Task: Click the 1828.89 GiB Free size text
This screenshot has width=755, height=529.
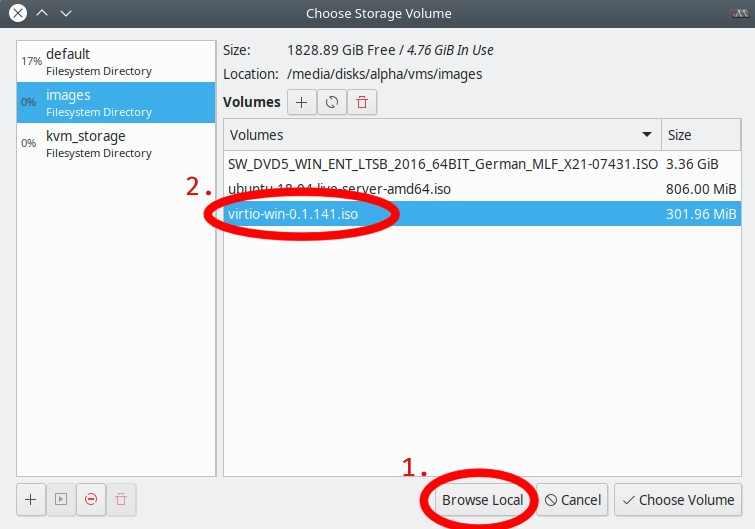Action: point(341,50)
